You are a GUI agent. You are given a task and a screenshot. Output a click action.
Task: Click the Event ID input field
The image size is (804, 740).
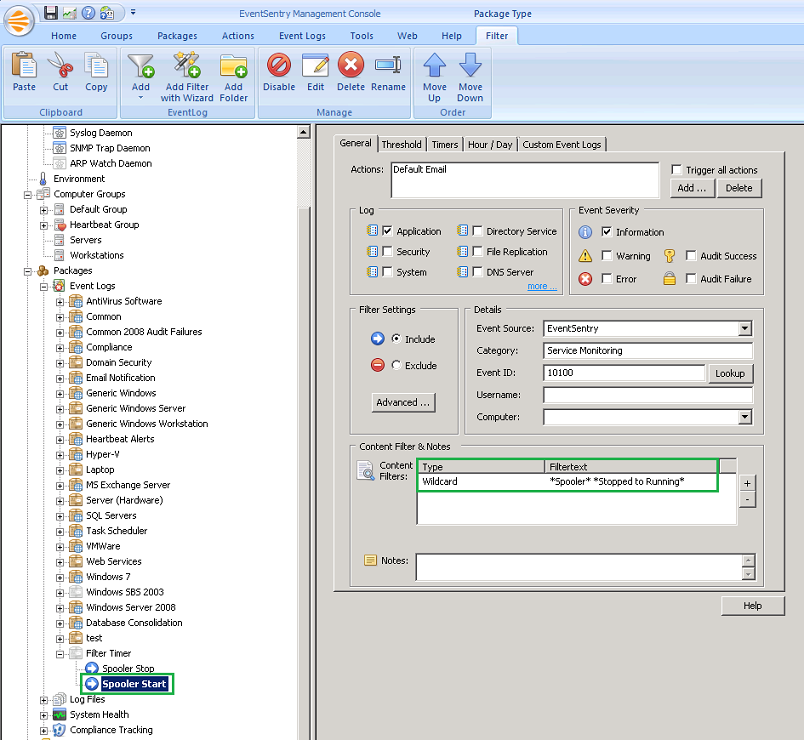[624, 373]
